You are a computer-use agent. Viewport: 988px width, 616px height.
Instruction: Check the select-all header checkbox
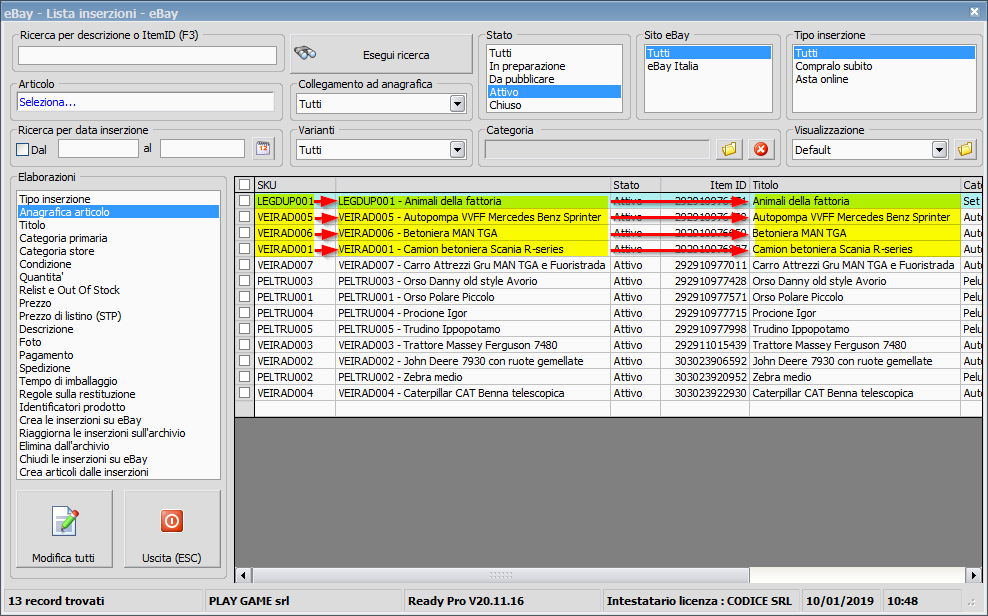click(x=244, y=185)
